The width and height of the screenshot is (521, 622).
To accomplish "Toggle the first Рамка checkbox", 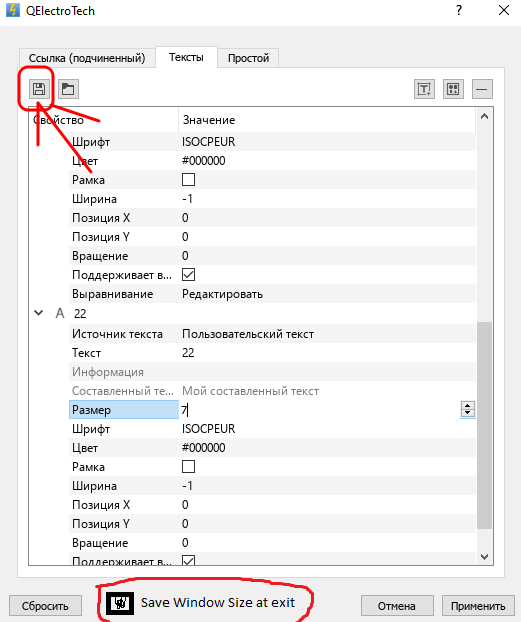I will (188, 180).
